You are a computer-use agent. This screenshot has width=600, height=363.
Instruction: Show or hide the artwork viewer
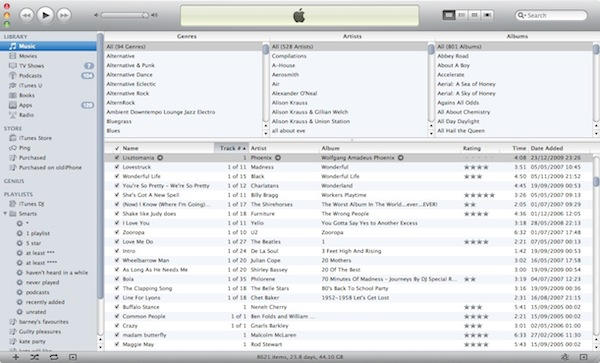point(73,357)
